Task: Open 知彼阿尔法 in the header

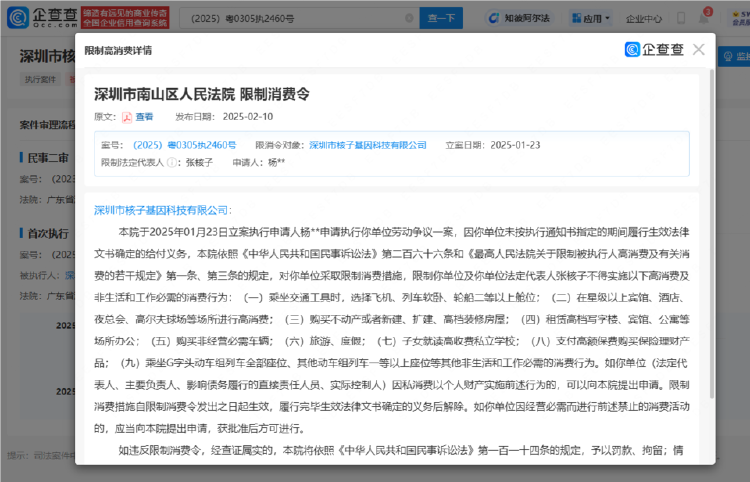Action: pos(519,18)
